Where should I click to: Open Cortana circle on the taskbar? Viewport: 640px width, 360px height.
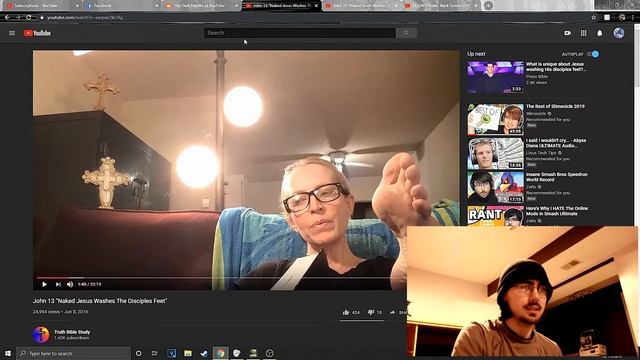pos(138,353)
